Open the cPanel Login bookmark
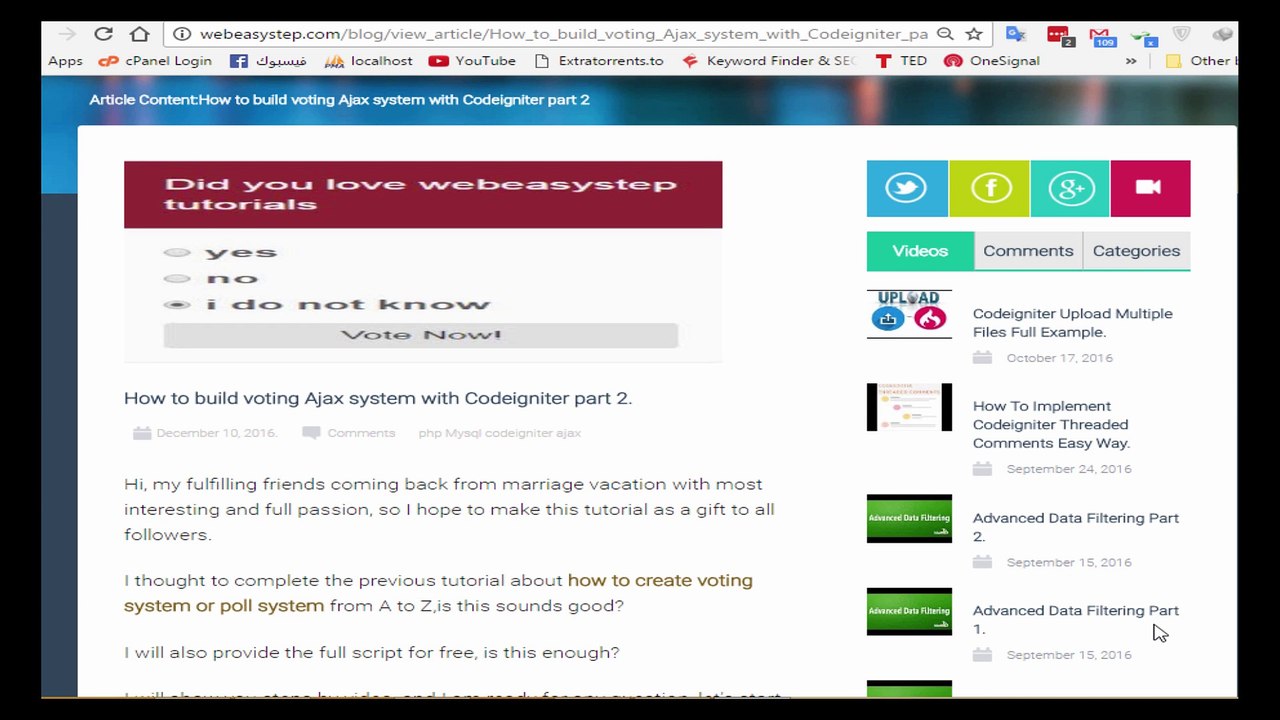The height and width of the screenshot is (720, 1280). coord(155,61)
